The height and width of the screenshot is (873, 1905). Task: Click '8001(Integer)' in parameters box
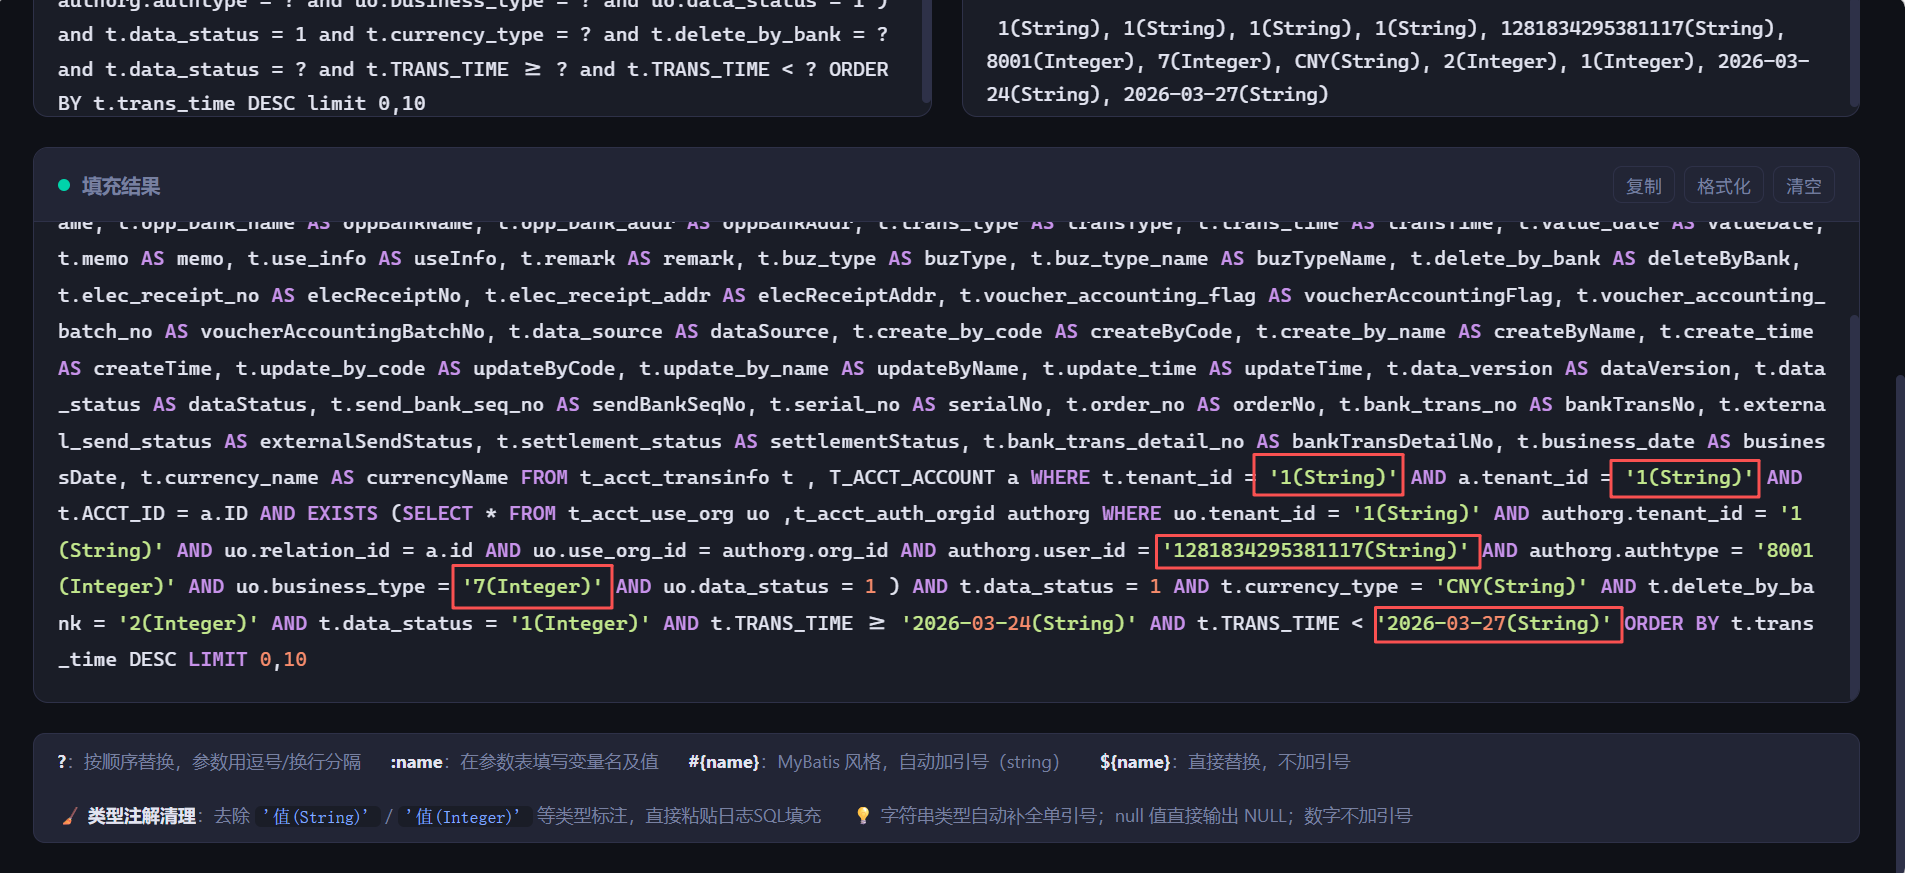click(1060, 61)
